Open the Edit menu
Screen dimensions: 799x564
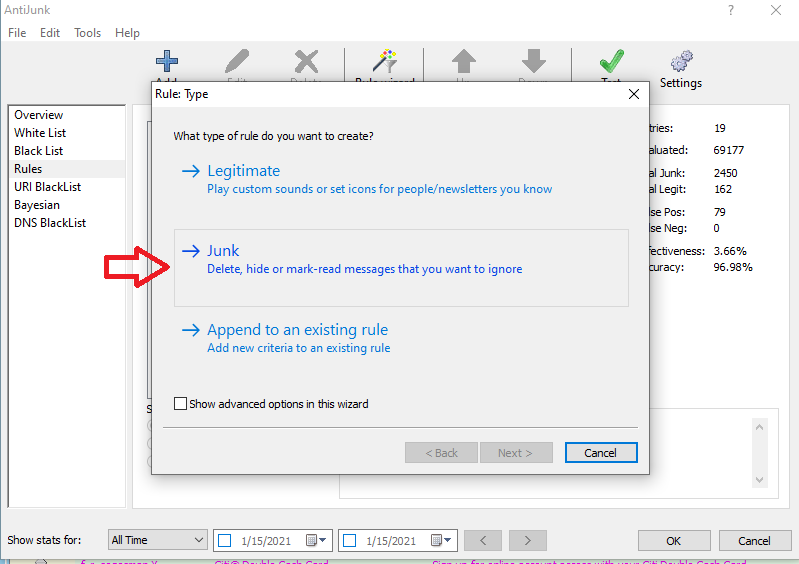[50, 33]
